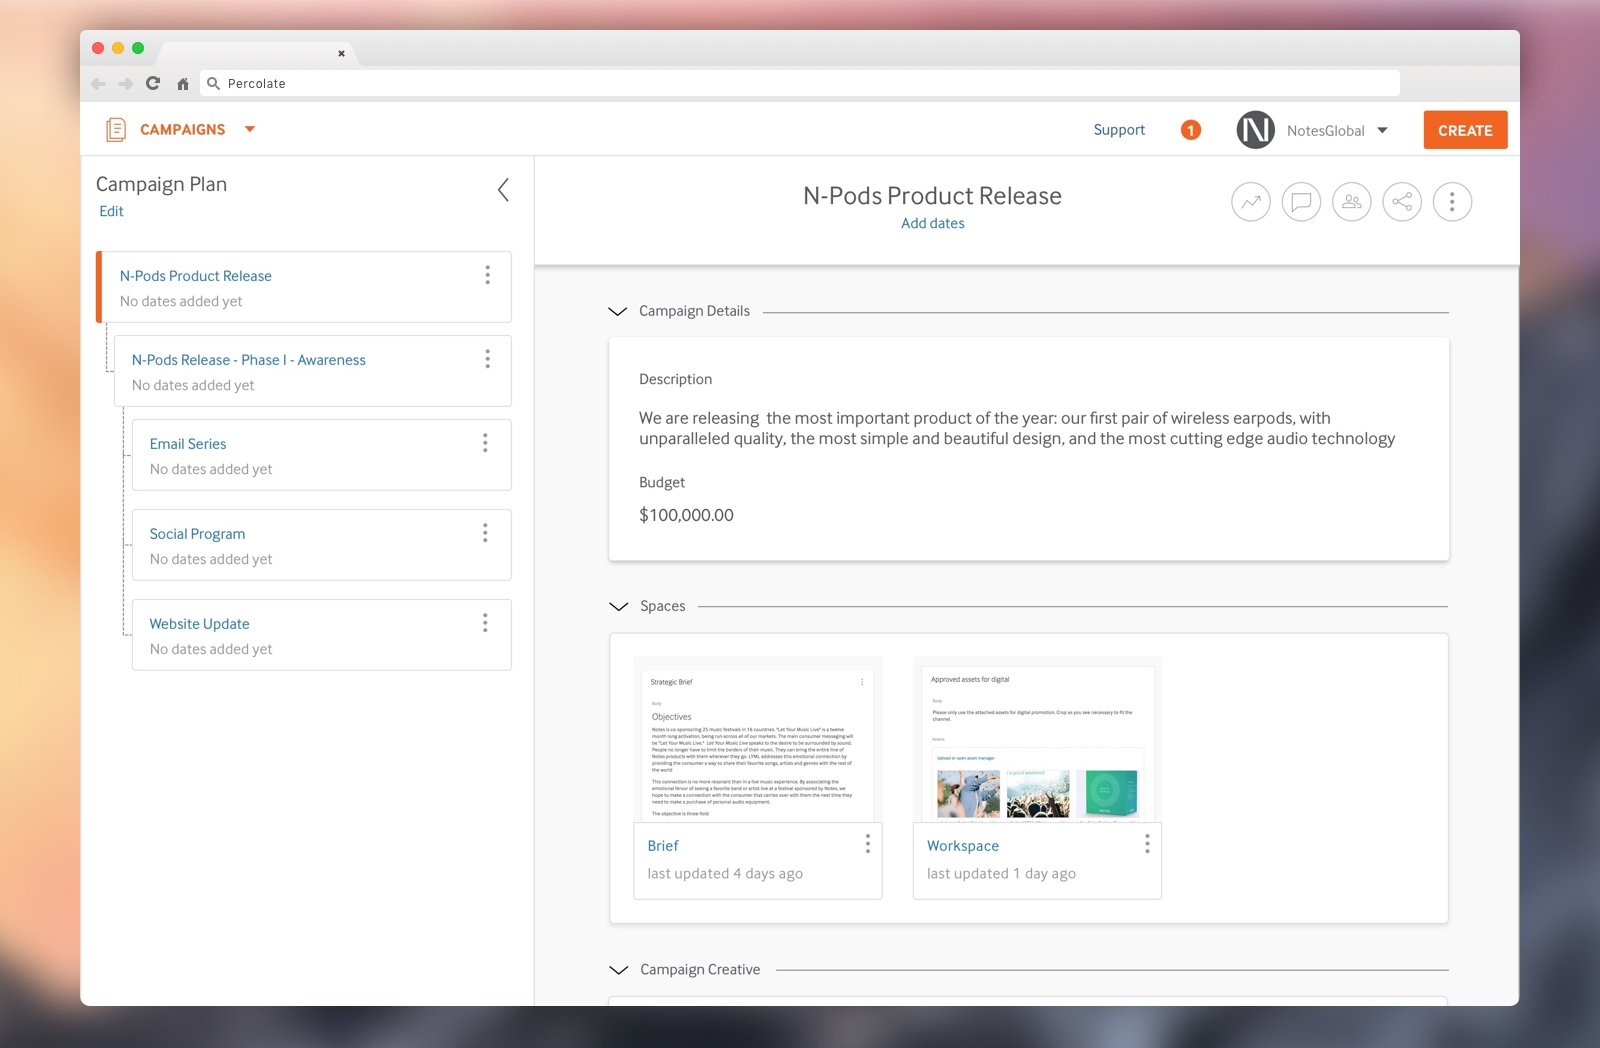This screenshot has width=1600, height=1048.
Task: Click the search magnifier in address bar
Action: [x=213, y=84]
